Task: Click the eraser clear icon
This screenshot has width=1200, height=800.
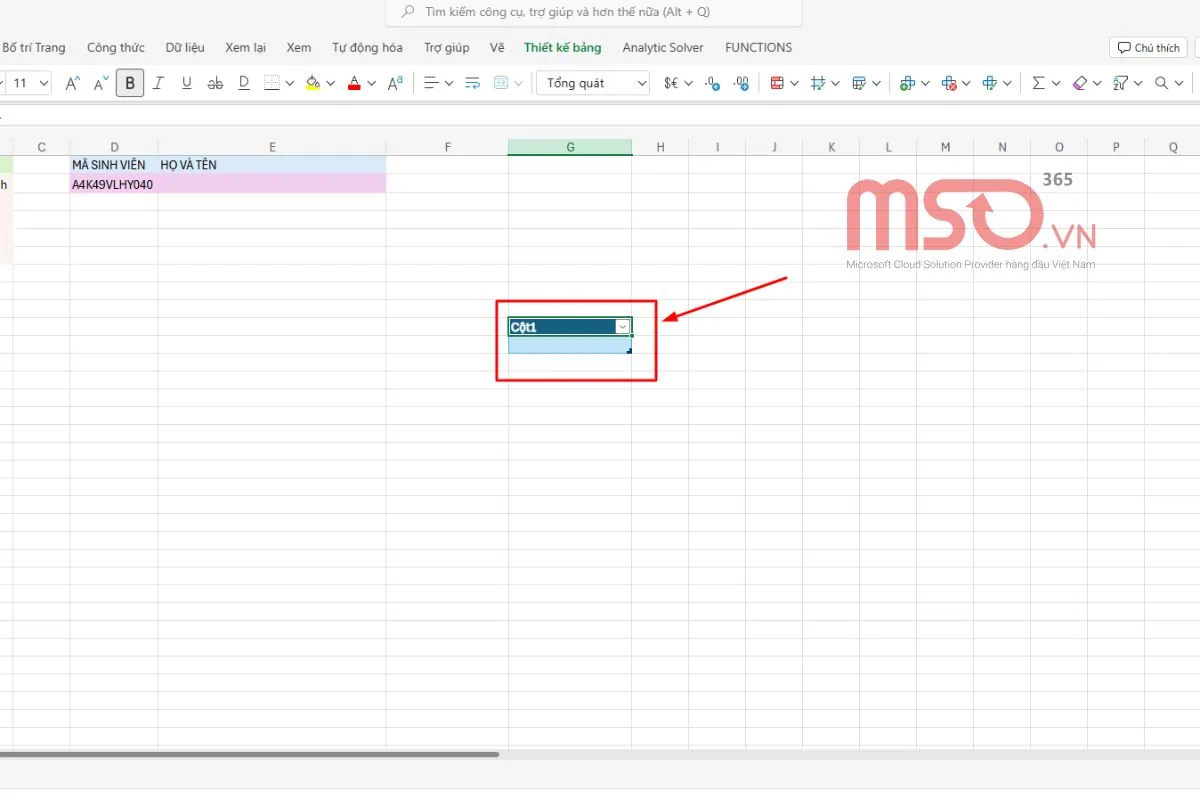Action: coord(1079,83)
